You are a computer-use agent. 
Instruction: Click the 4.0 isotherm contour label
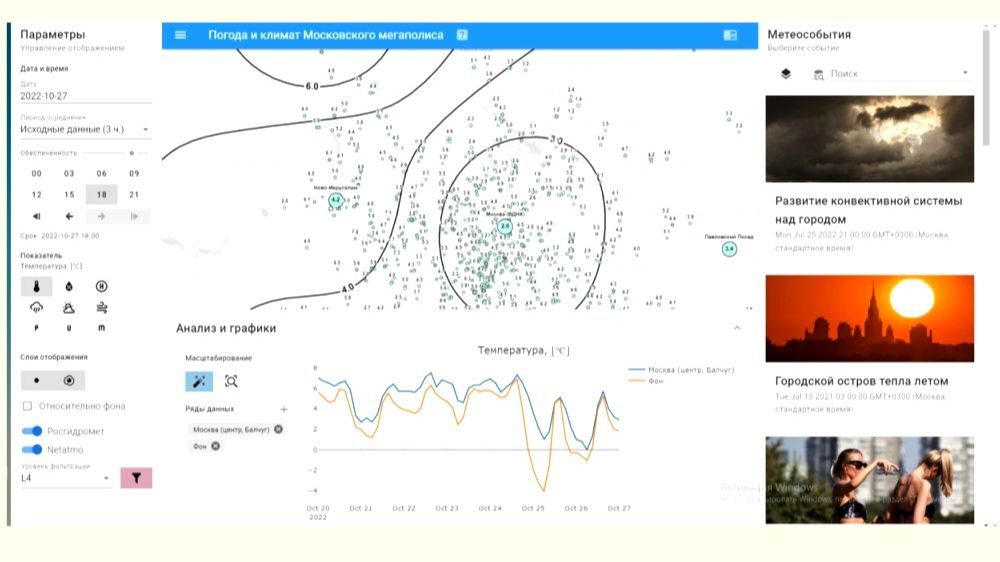(x=348, y=288)
